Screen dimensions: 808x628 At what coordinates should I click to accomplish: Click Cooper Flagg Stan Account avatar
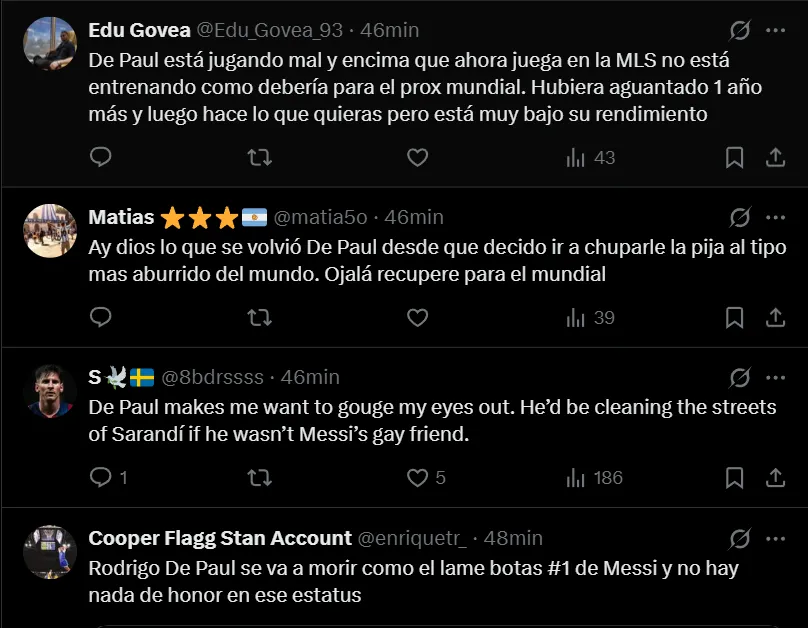(x=50, y=551)
